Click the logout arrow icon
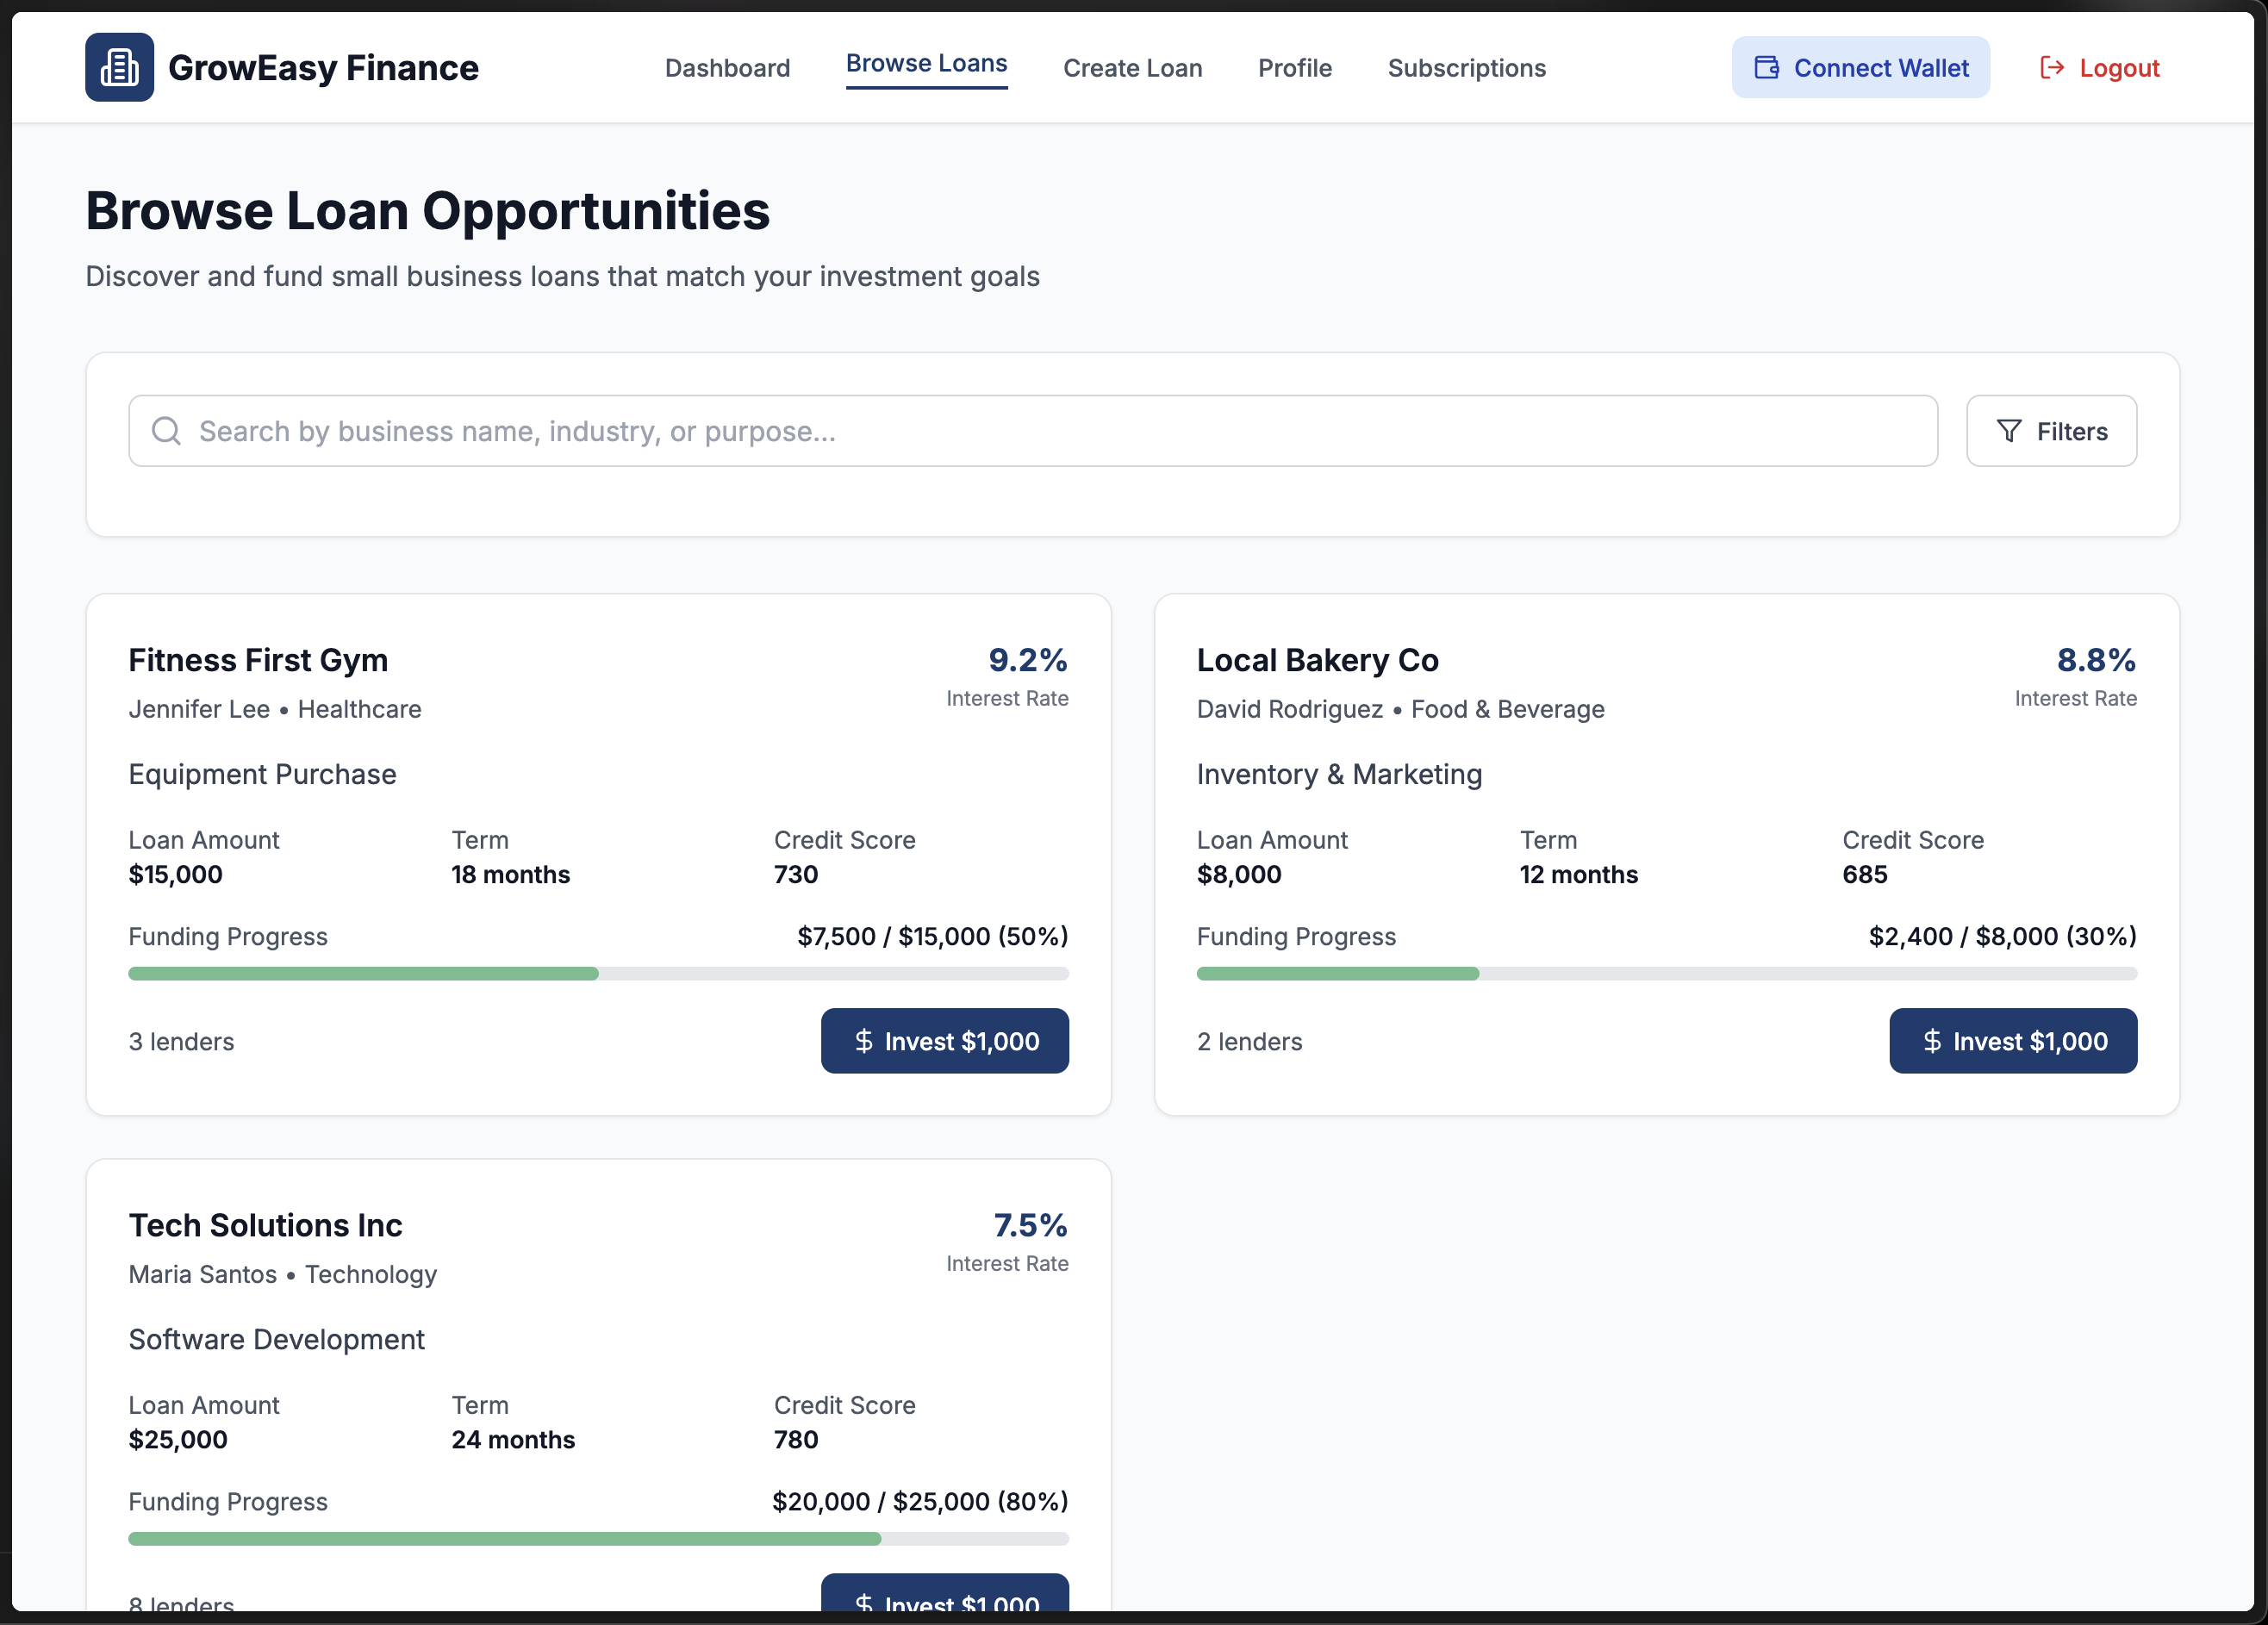The width and height of the screenshot is (2268, 1625). click(2051, 68)
